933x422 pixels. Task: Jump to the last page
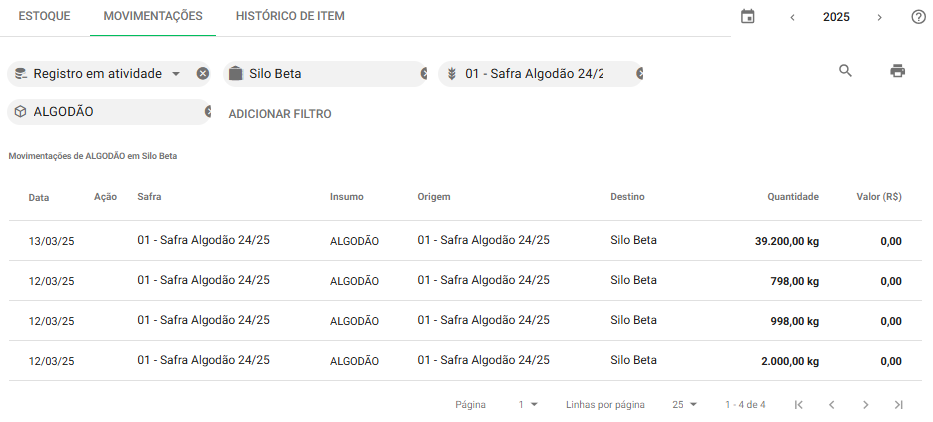coord(898,405)
